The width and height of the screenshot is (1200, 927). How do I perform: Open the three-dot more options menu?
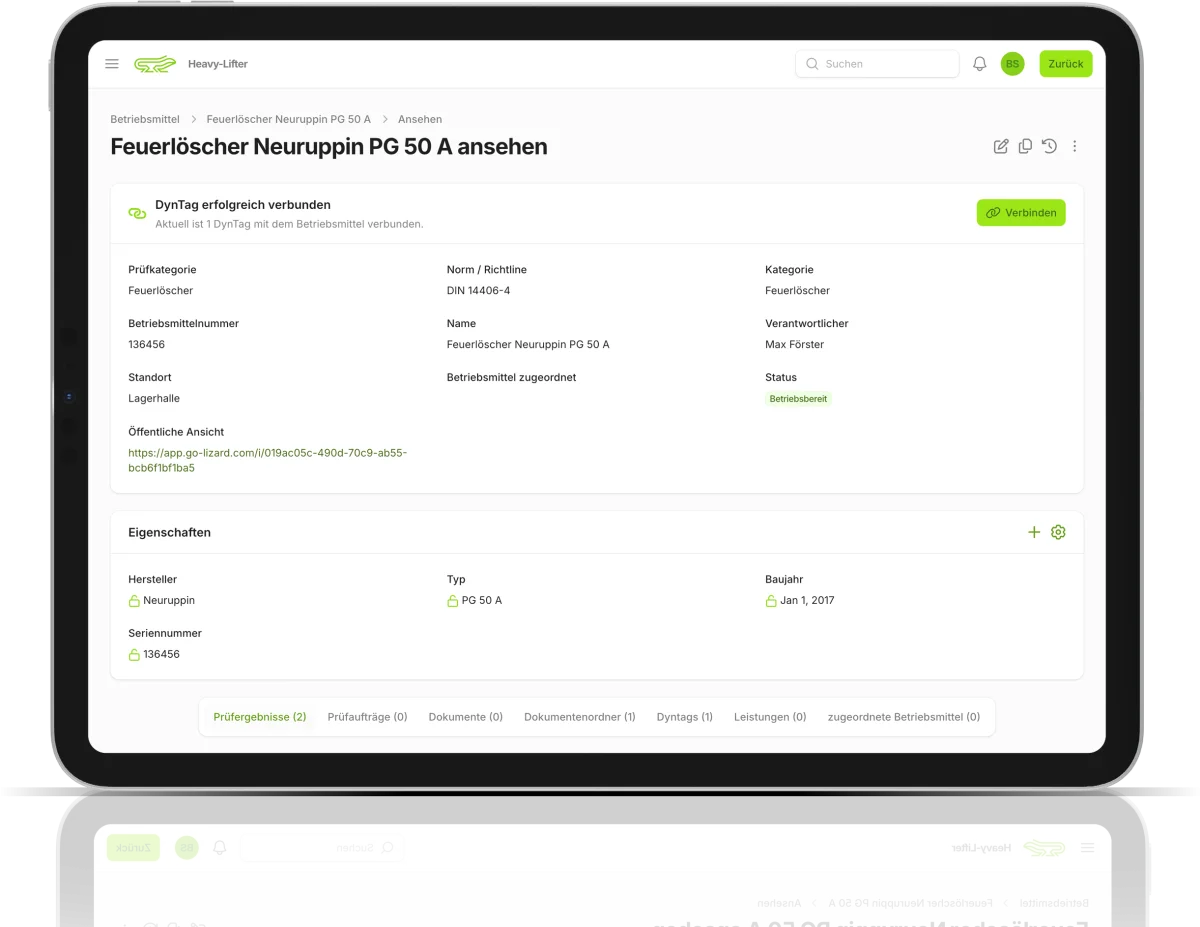1075,146
